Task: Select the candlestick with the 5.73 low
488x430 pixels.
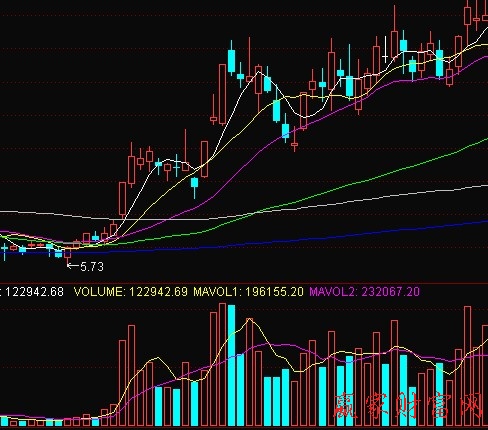Action: 68,255
